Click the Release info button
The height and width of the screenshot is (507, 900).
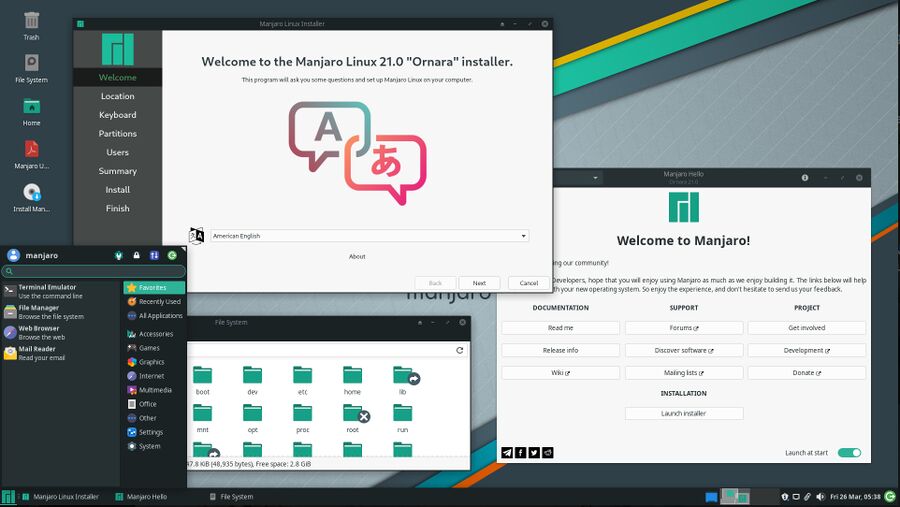pos(561,350)
